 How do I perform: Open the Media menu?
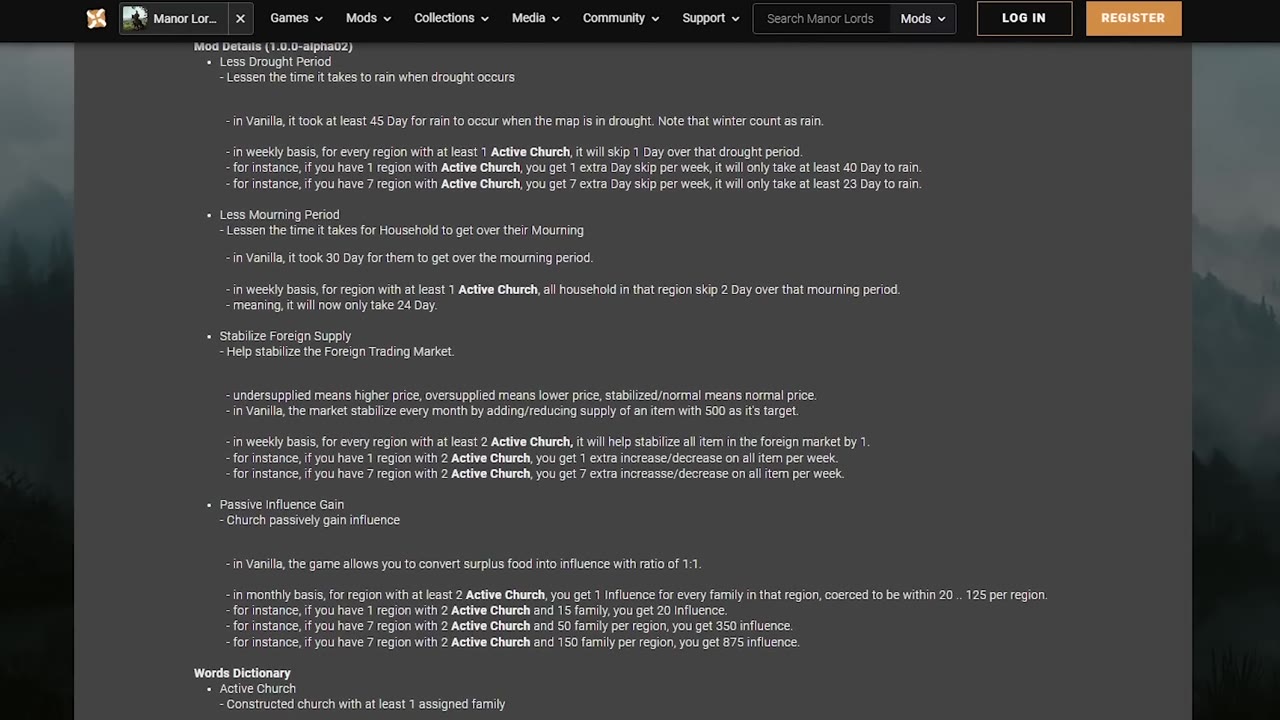click(535, 18)
